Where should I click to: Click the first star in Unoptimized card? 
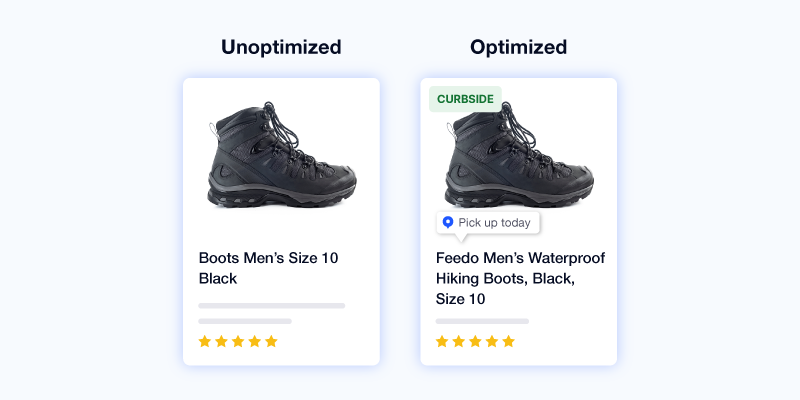click(x=205, y=341)
